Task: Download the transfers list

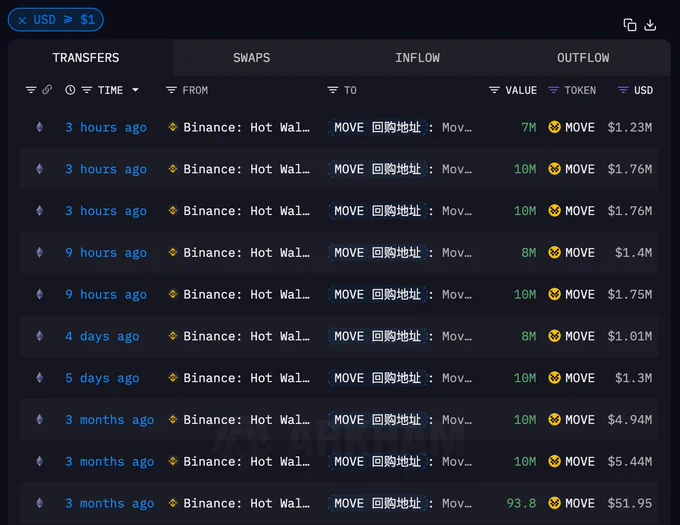Action: coord(650,25)
